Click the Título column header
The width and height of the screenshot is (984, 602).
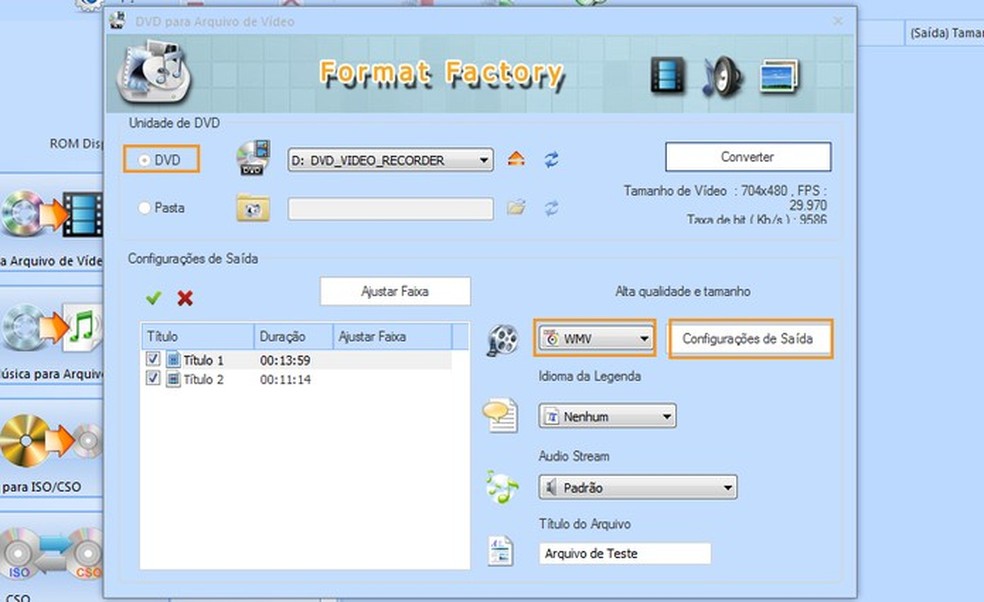198,336
